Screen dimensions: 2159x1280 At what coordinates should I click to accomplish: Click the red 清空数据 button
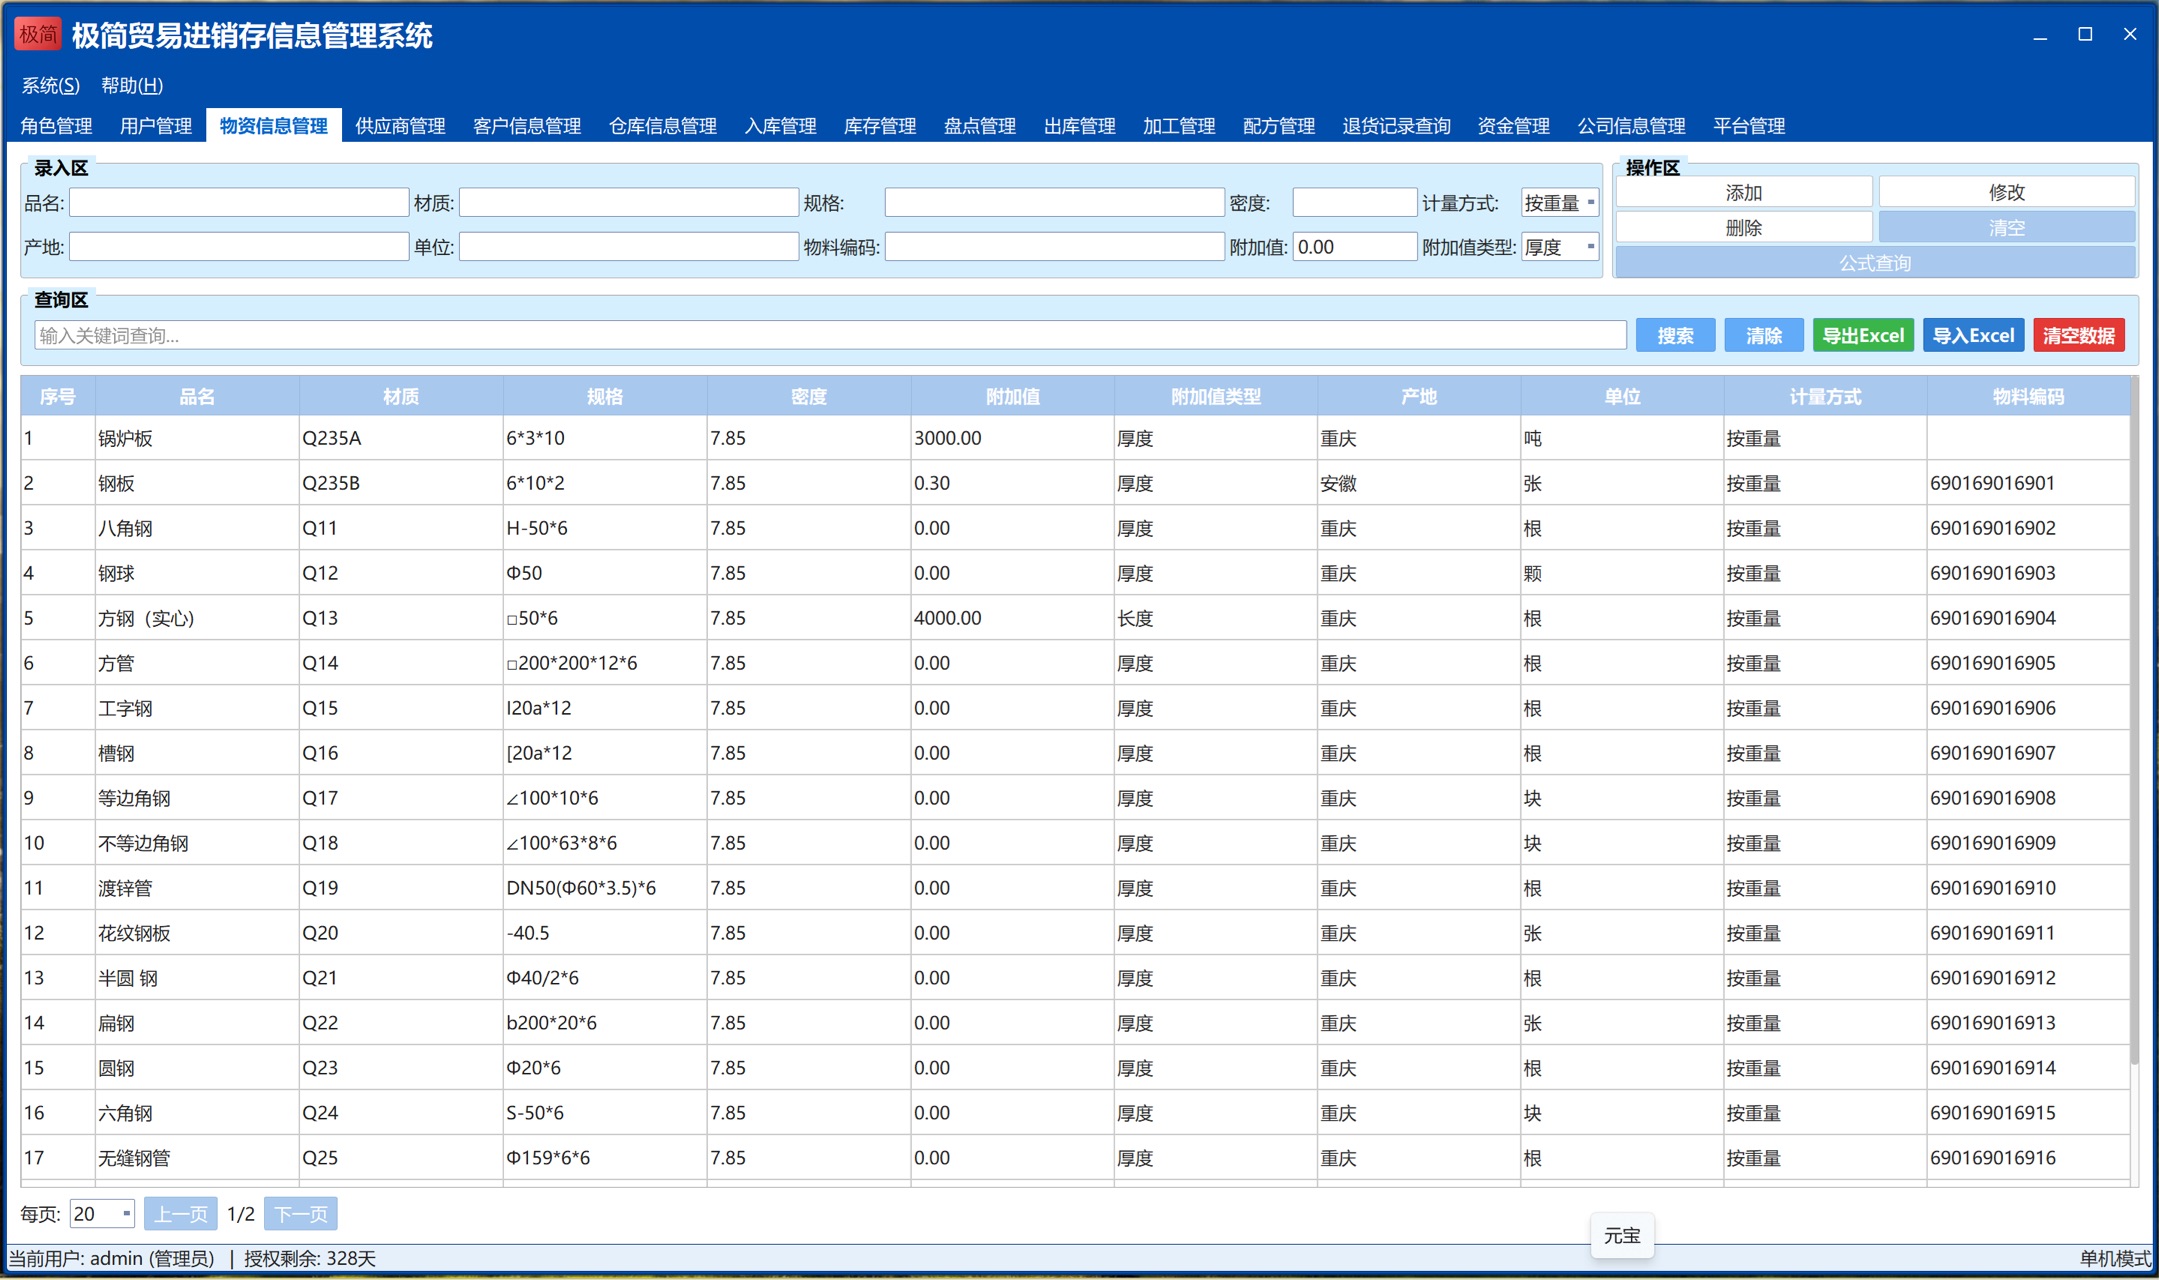(2079, 335)
